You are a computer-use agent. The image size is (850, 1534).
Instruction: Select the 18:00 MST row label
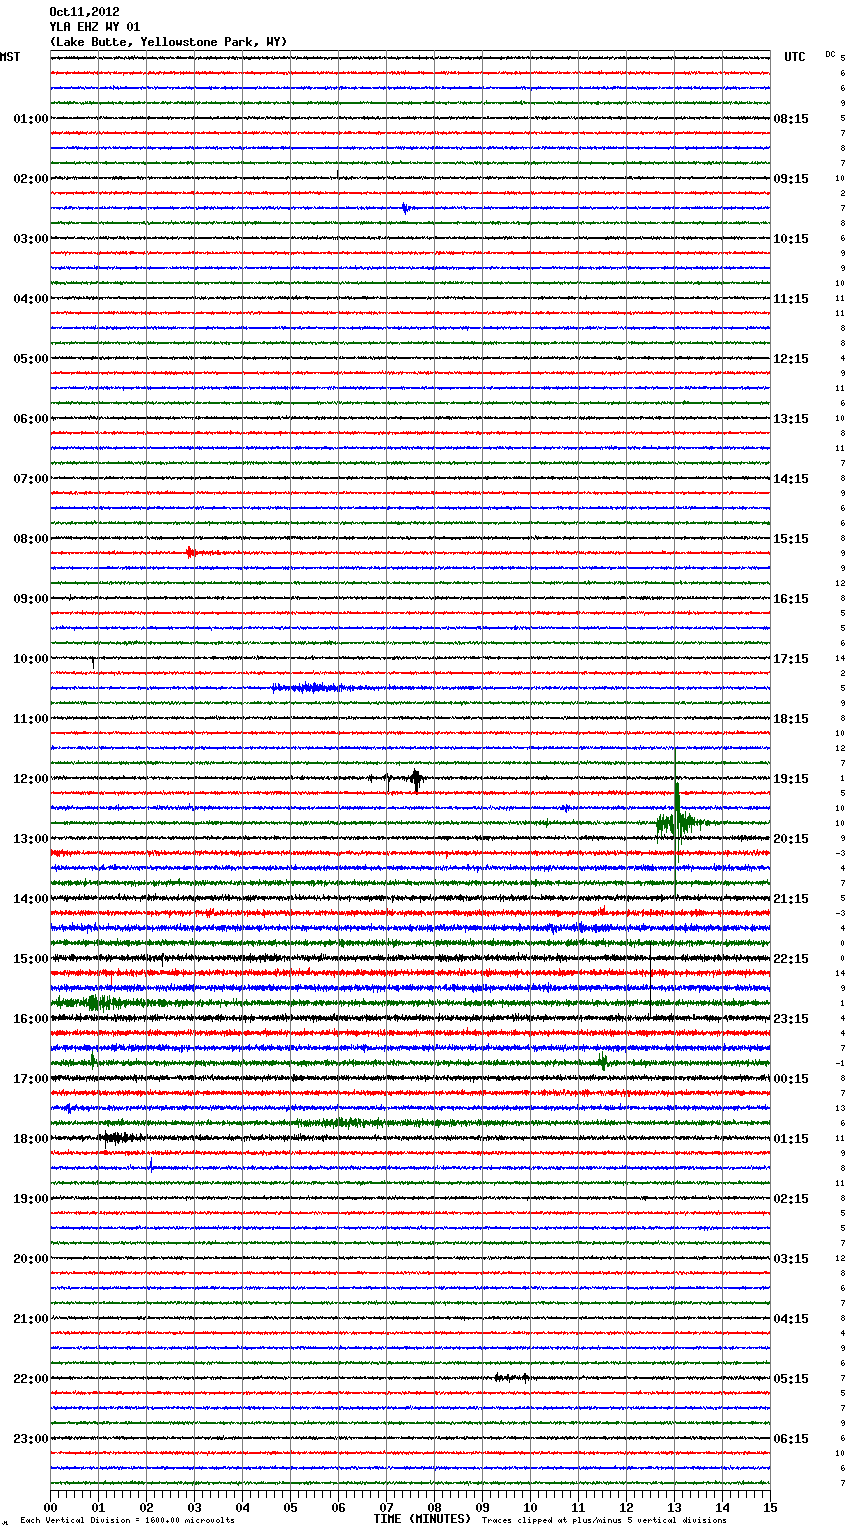click(31, 1139)
